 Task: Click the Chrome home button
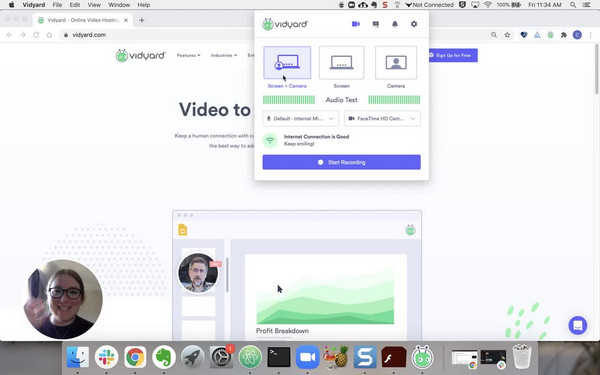[49, 35]
